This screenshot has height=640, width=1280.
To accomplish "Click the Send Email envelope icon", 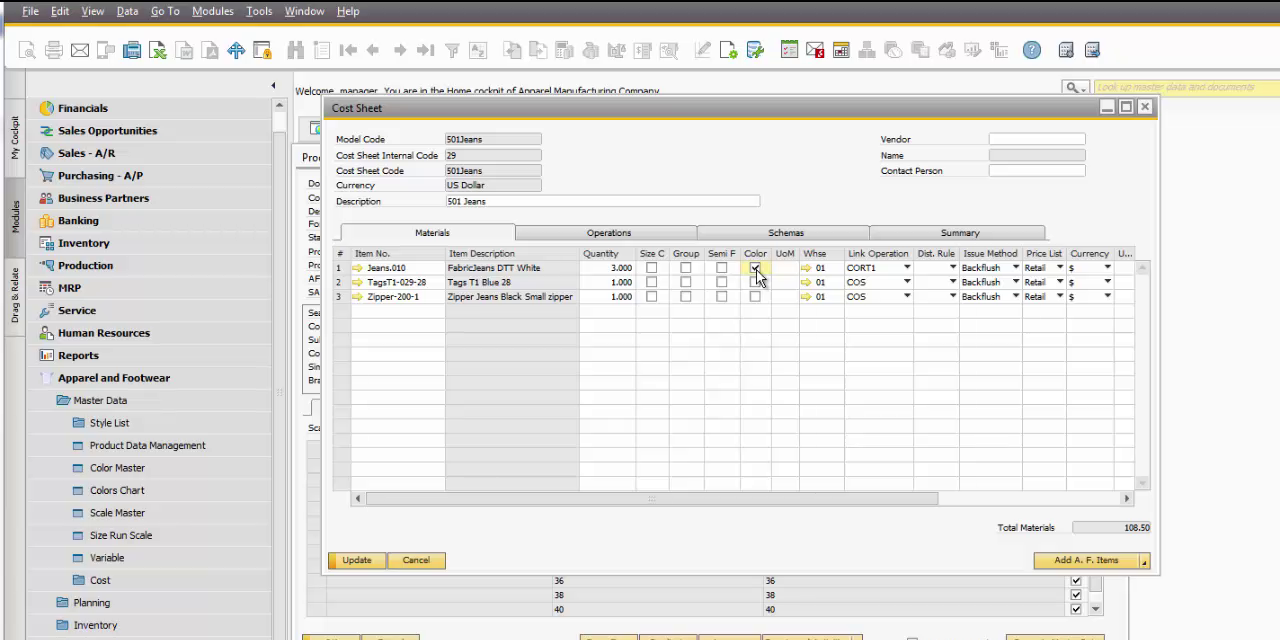I will pos(80,50).
